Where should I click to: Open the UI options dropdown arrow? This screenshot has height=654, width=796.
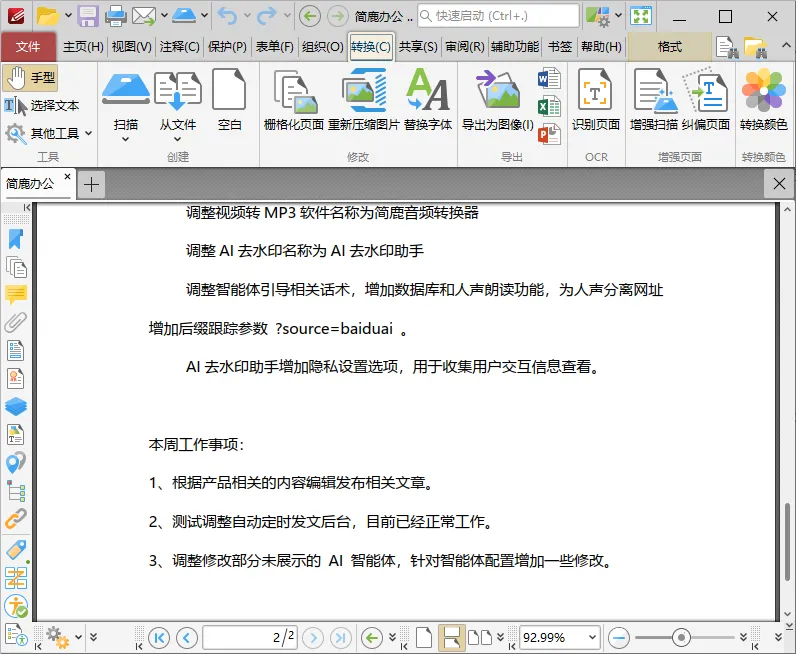(x=618, y=15)
